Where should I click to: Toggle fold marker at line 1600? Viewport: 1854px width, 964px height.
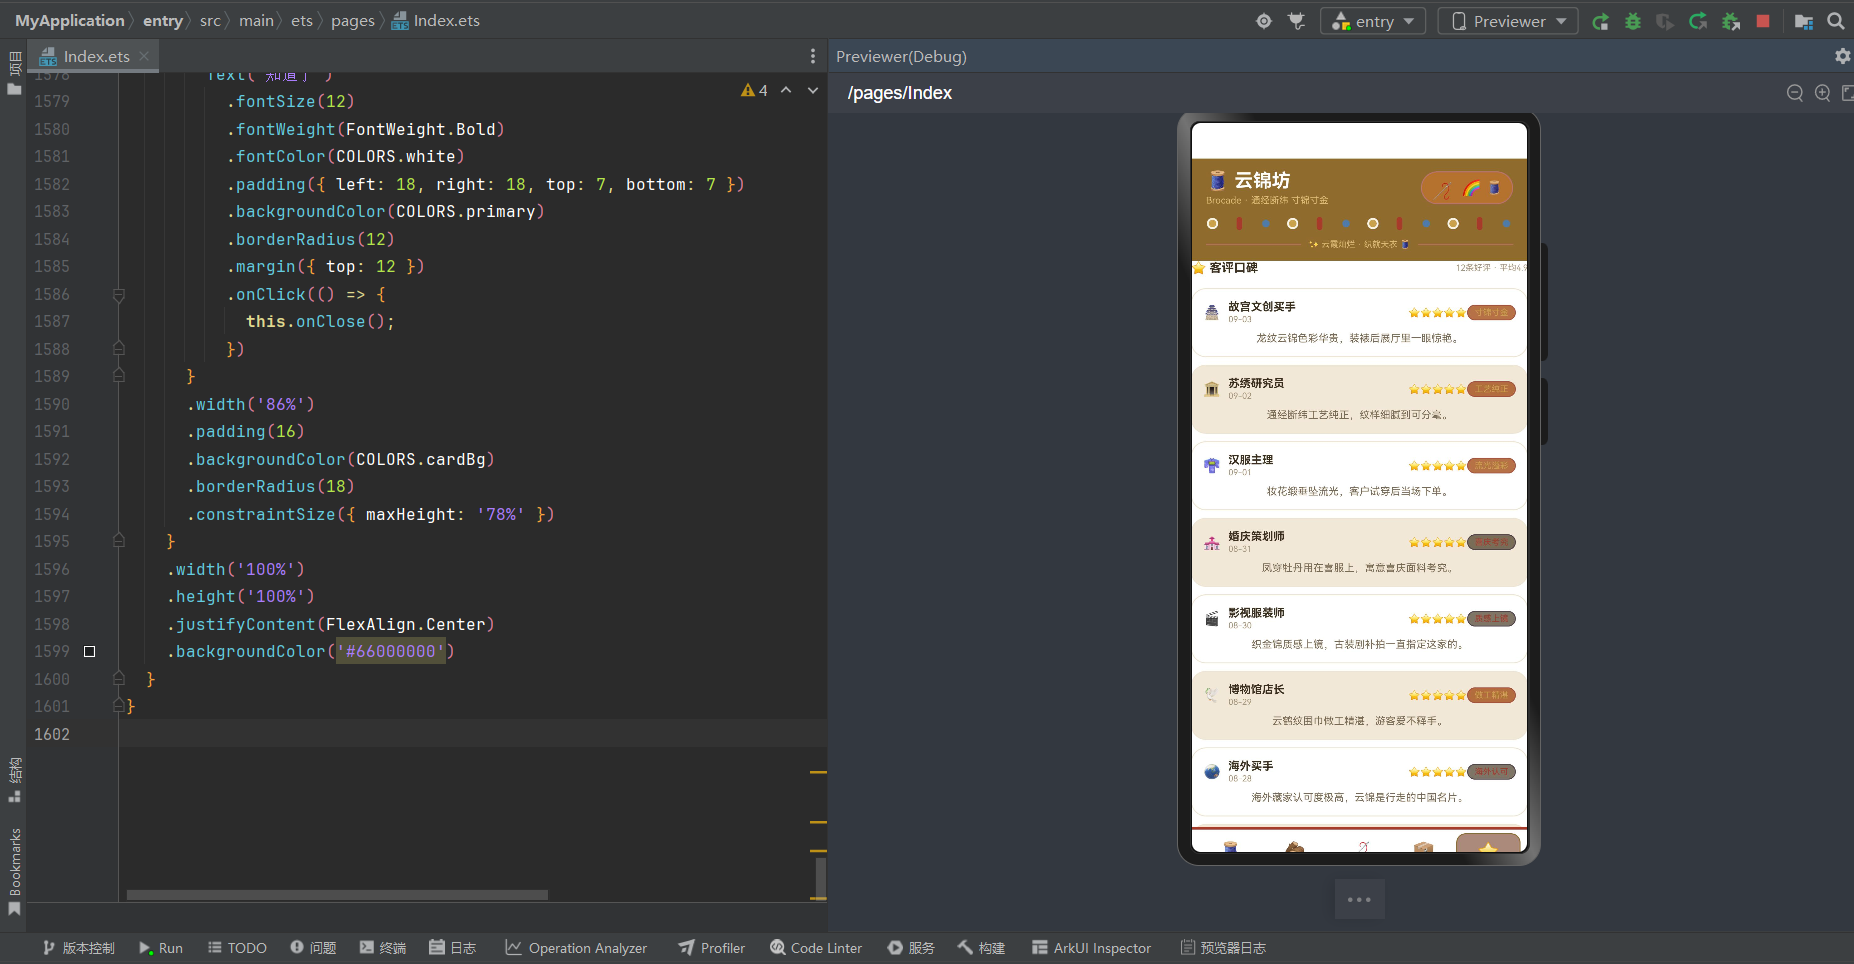tap(119, 679)
